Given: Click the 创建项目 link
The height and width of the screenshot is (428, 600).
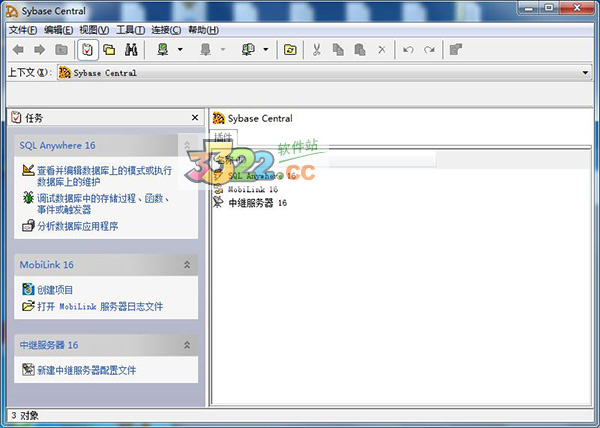Looking at the screenshot, I should coord(55,290).
